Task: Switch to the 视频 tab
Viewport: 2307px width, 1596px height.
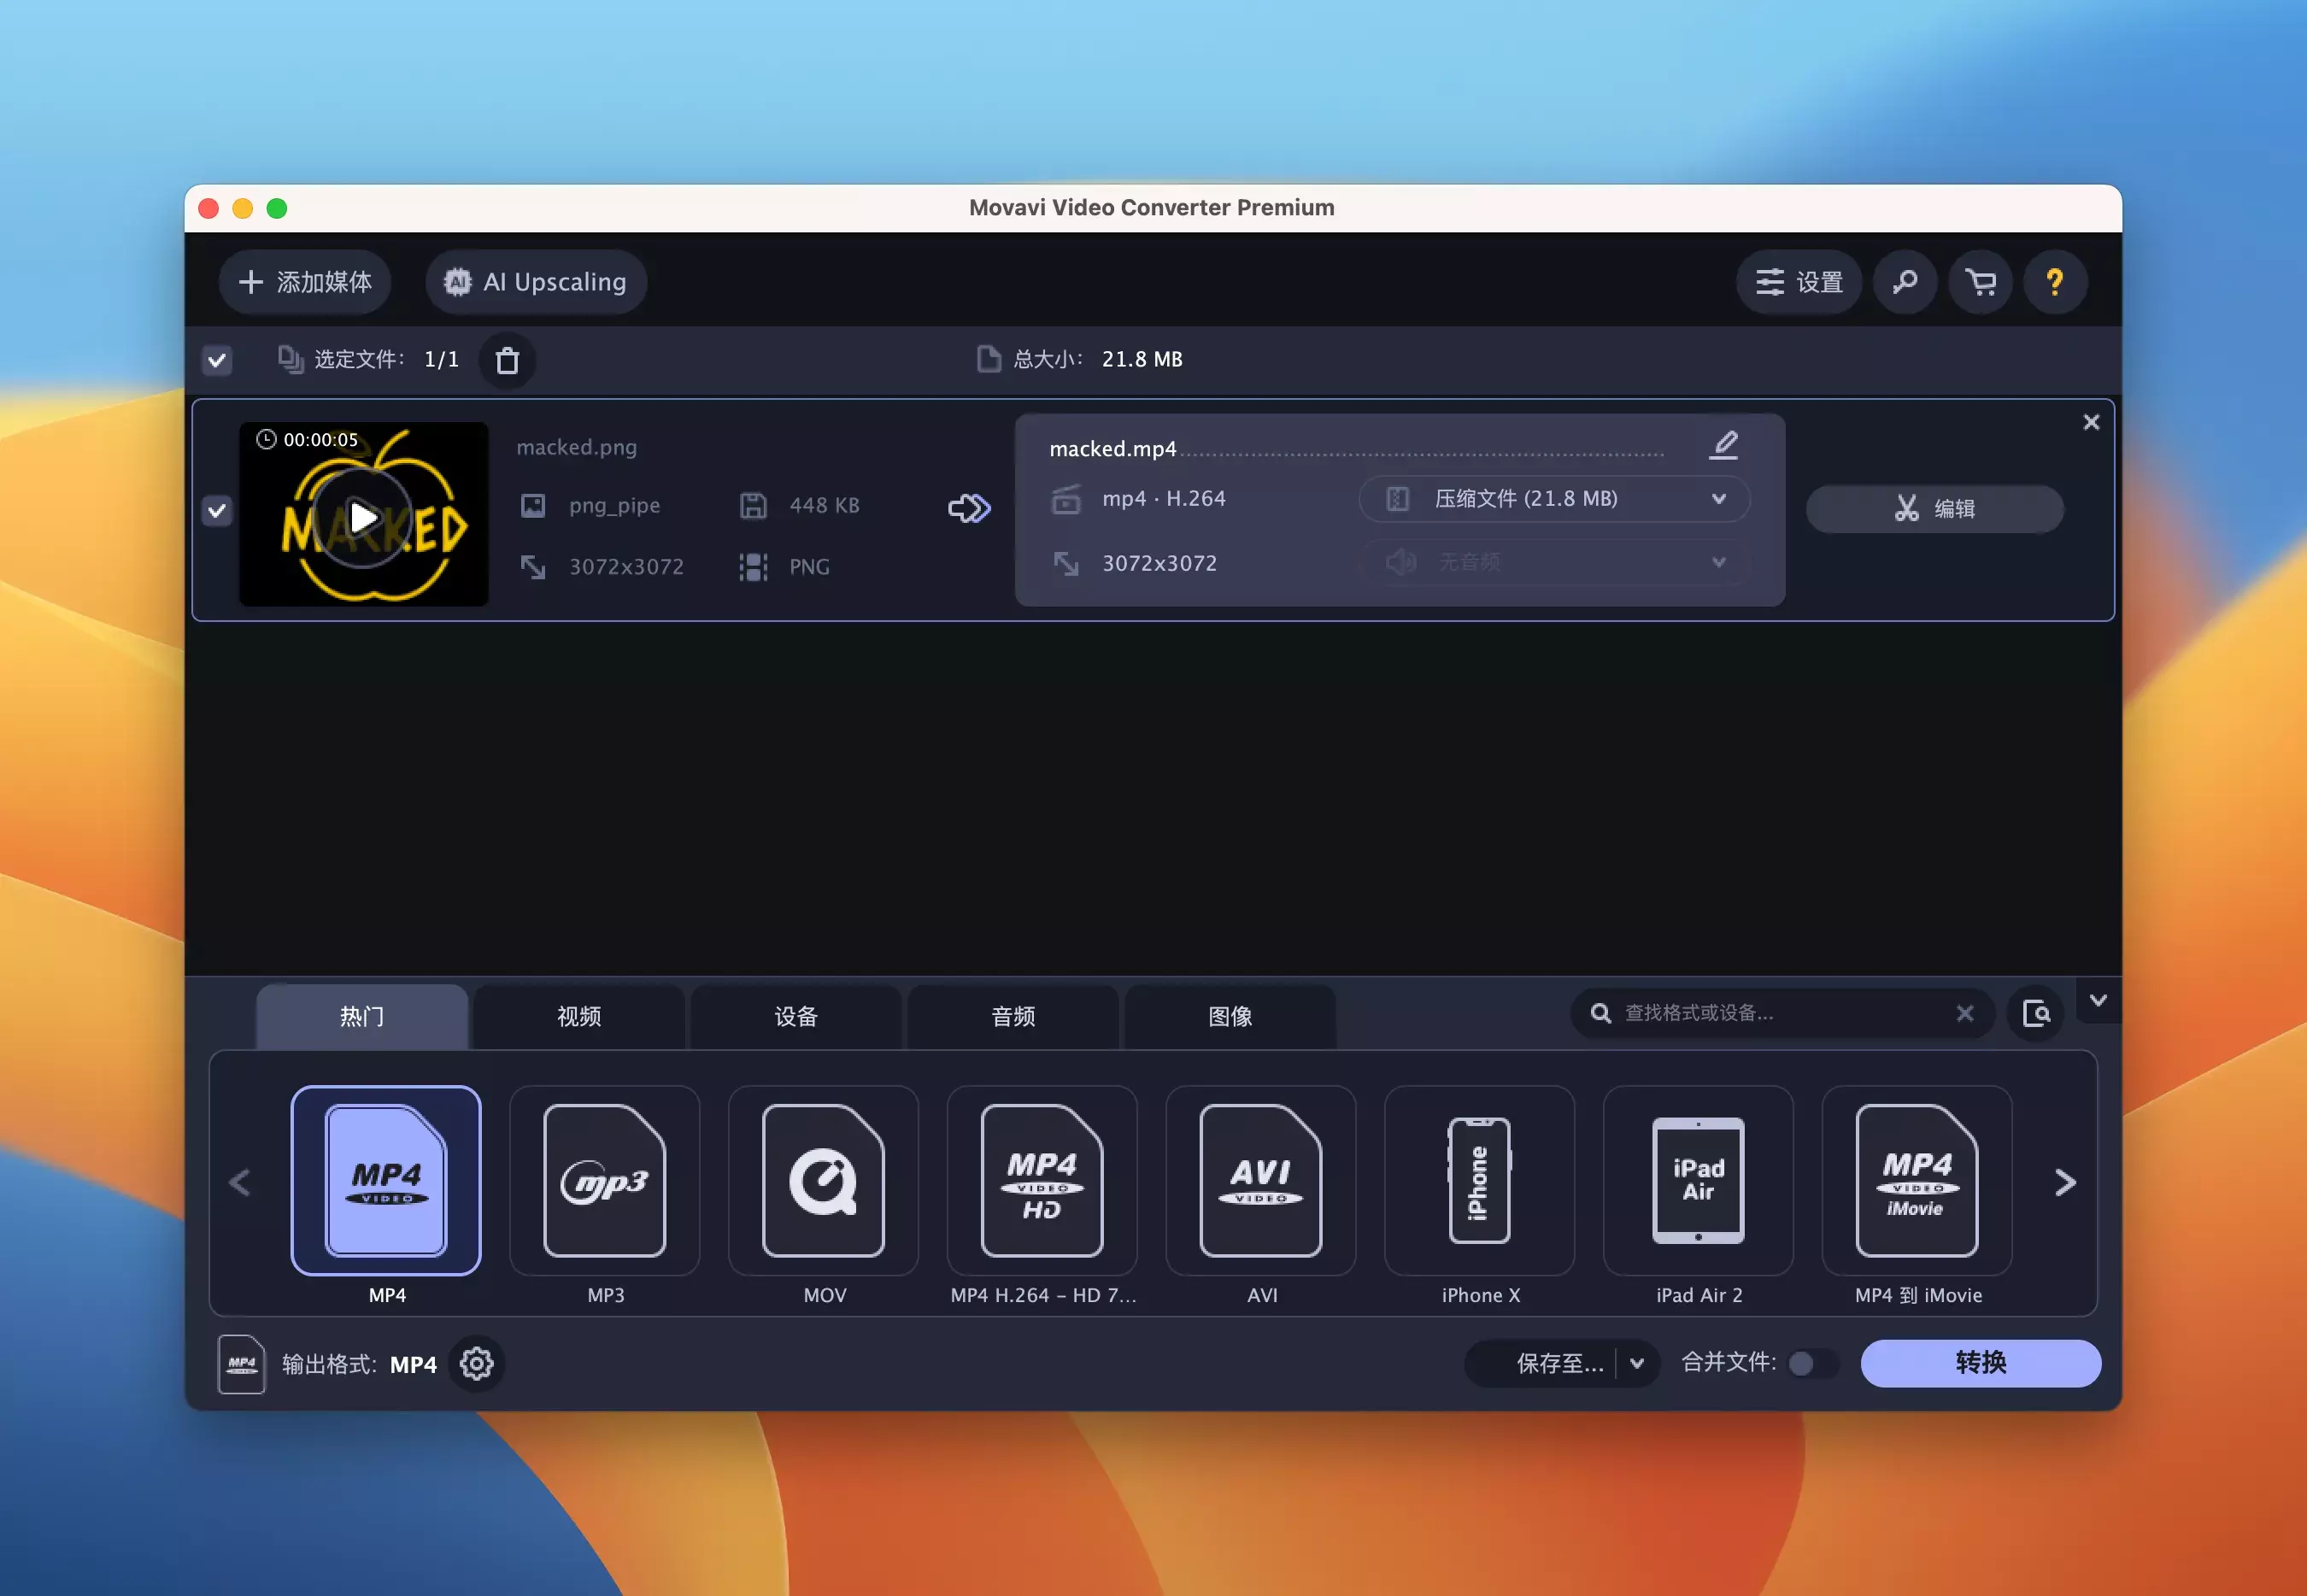Action: 579,1017
